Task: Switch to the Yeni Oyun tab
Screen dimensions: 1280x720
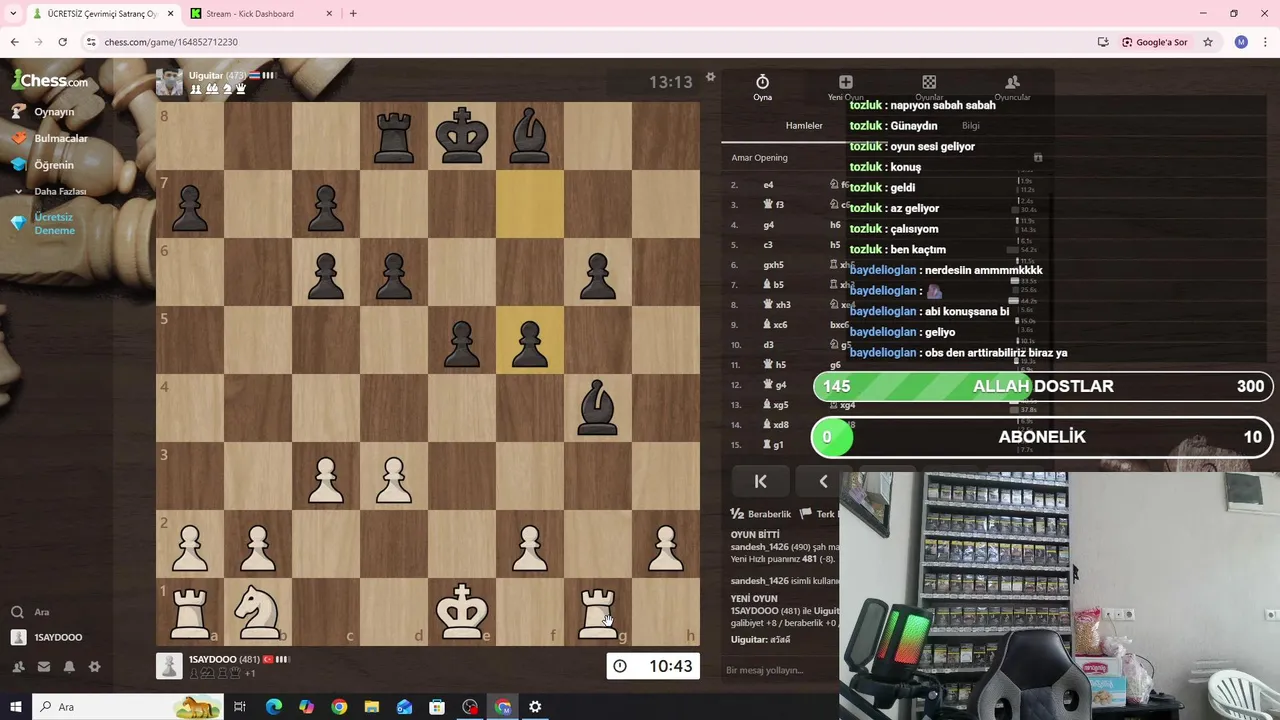Action: coord(845,87)
